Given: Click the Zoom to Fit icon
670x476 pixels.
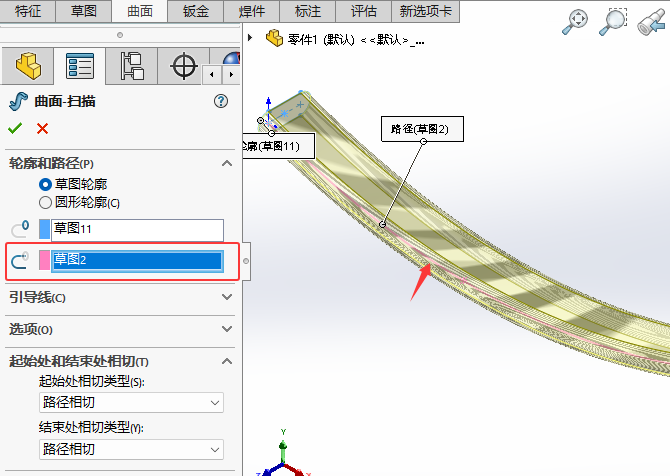Looking at the screenshot, I should 575,21.
